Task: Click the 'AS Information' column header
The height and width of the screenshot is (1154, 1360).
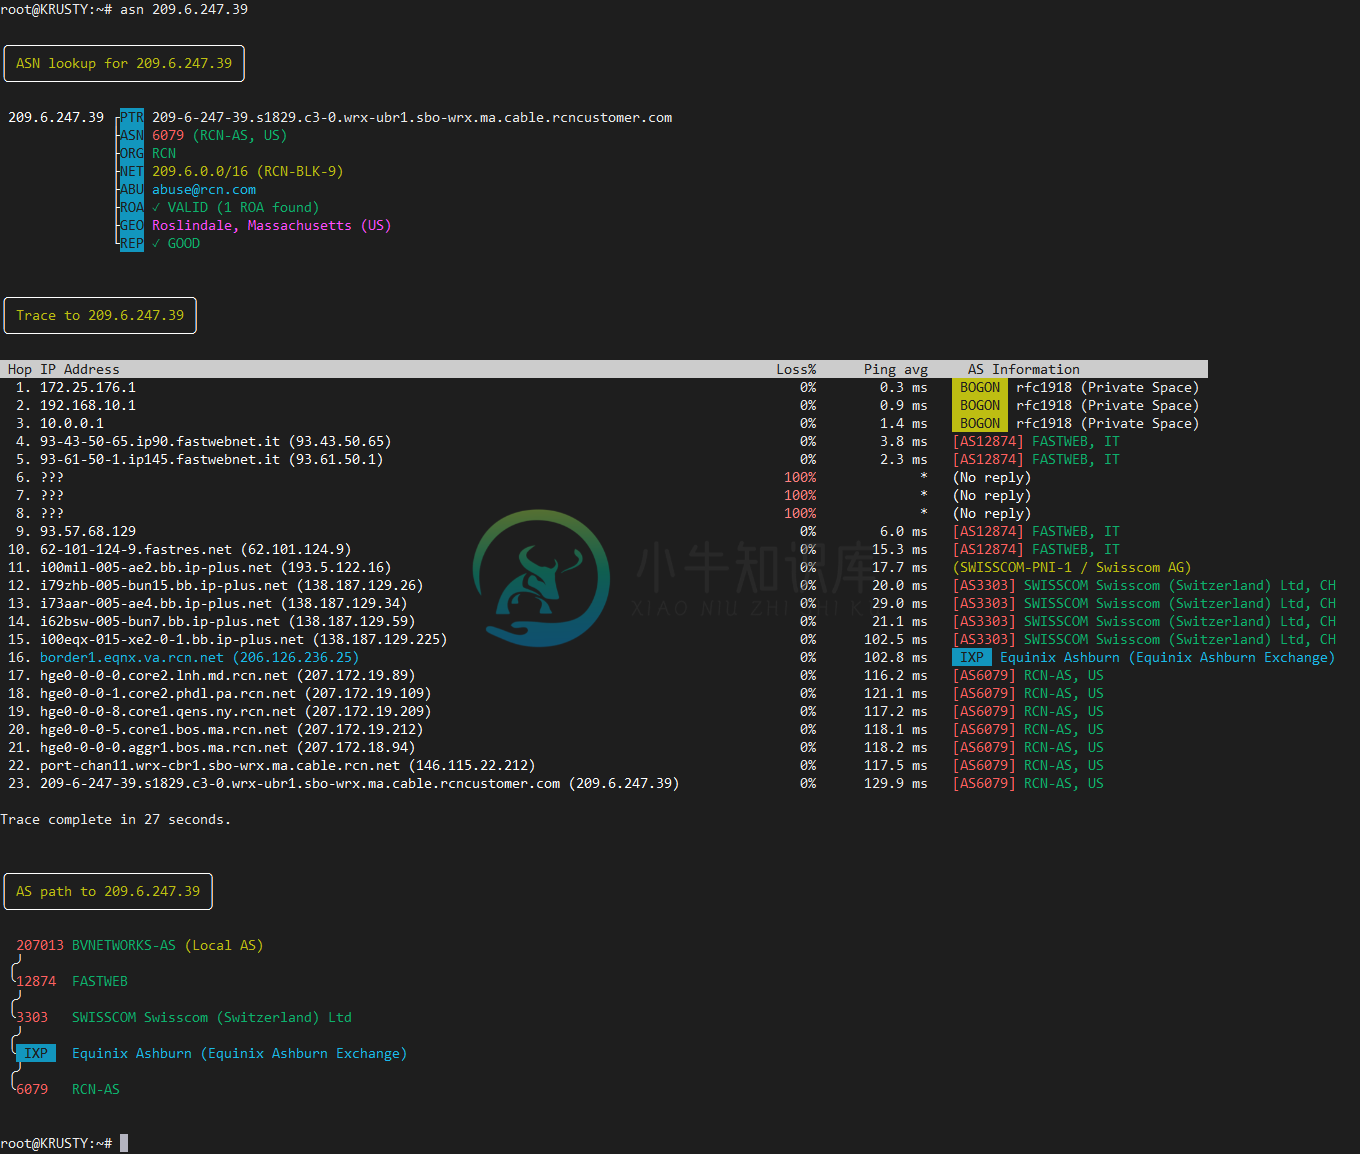Action: point(1024,369)
